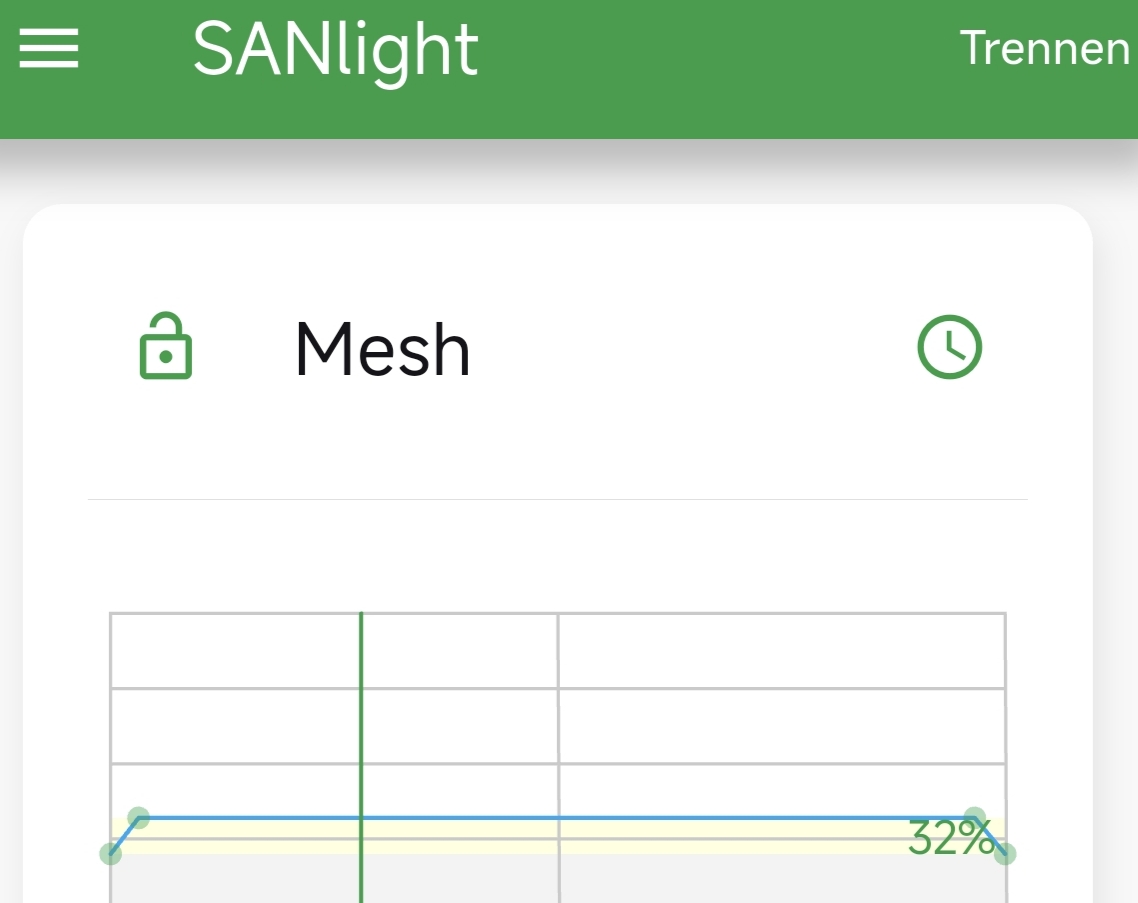Select the sunset end point at chart bottom-right
1138x903 pixels.
click(1005, 854)
